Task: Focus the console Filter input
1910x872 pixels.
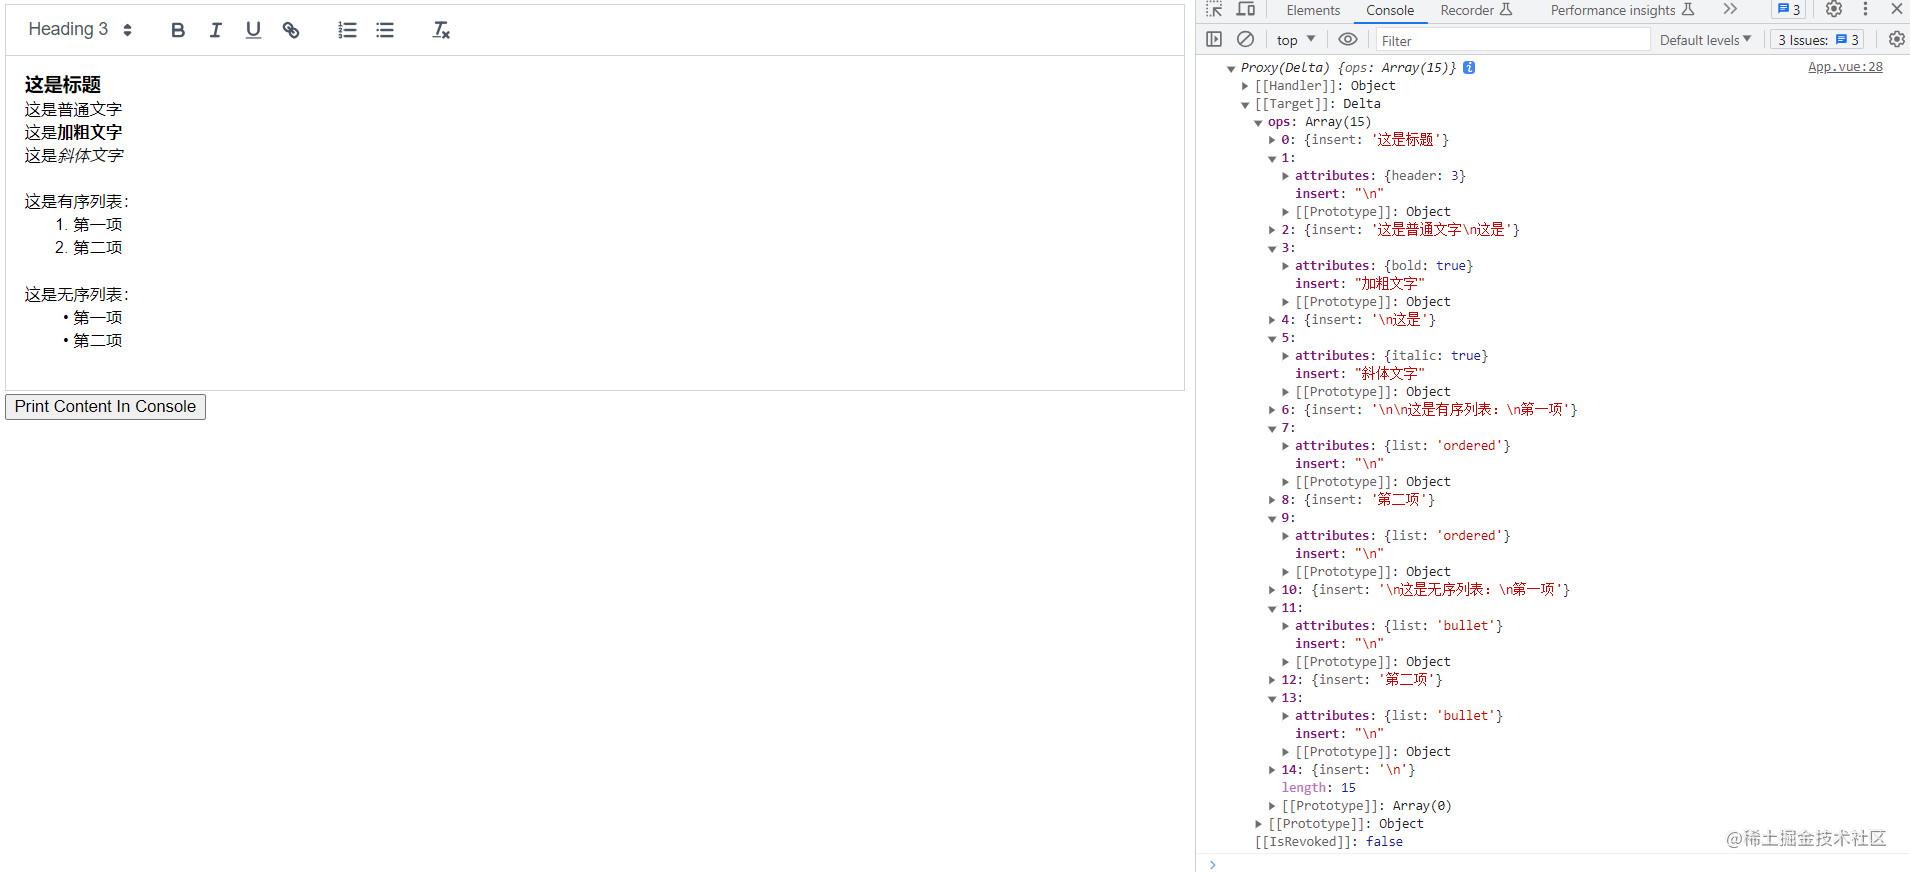Action: (x=1512, y=40)
